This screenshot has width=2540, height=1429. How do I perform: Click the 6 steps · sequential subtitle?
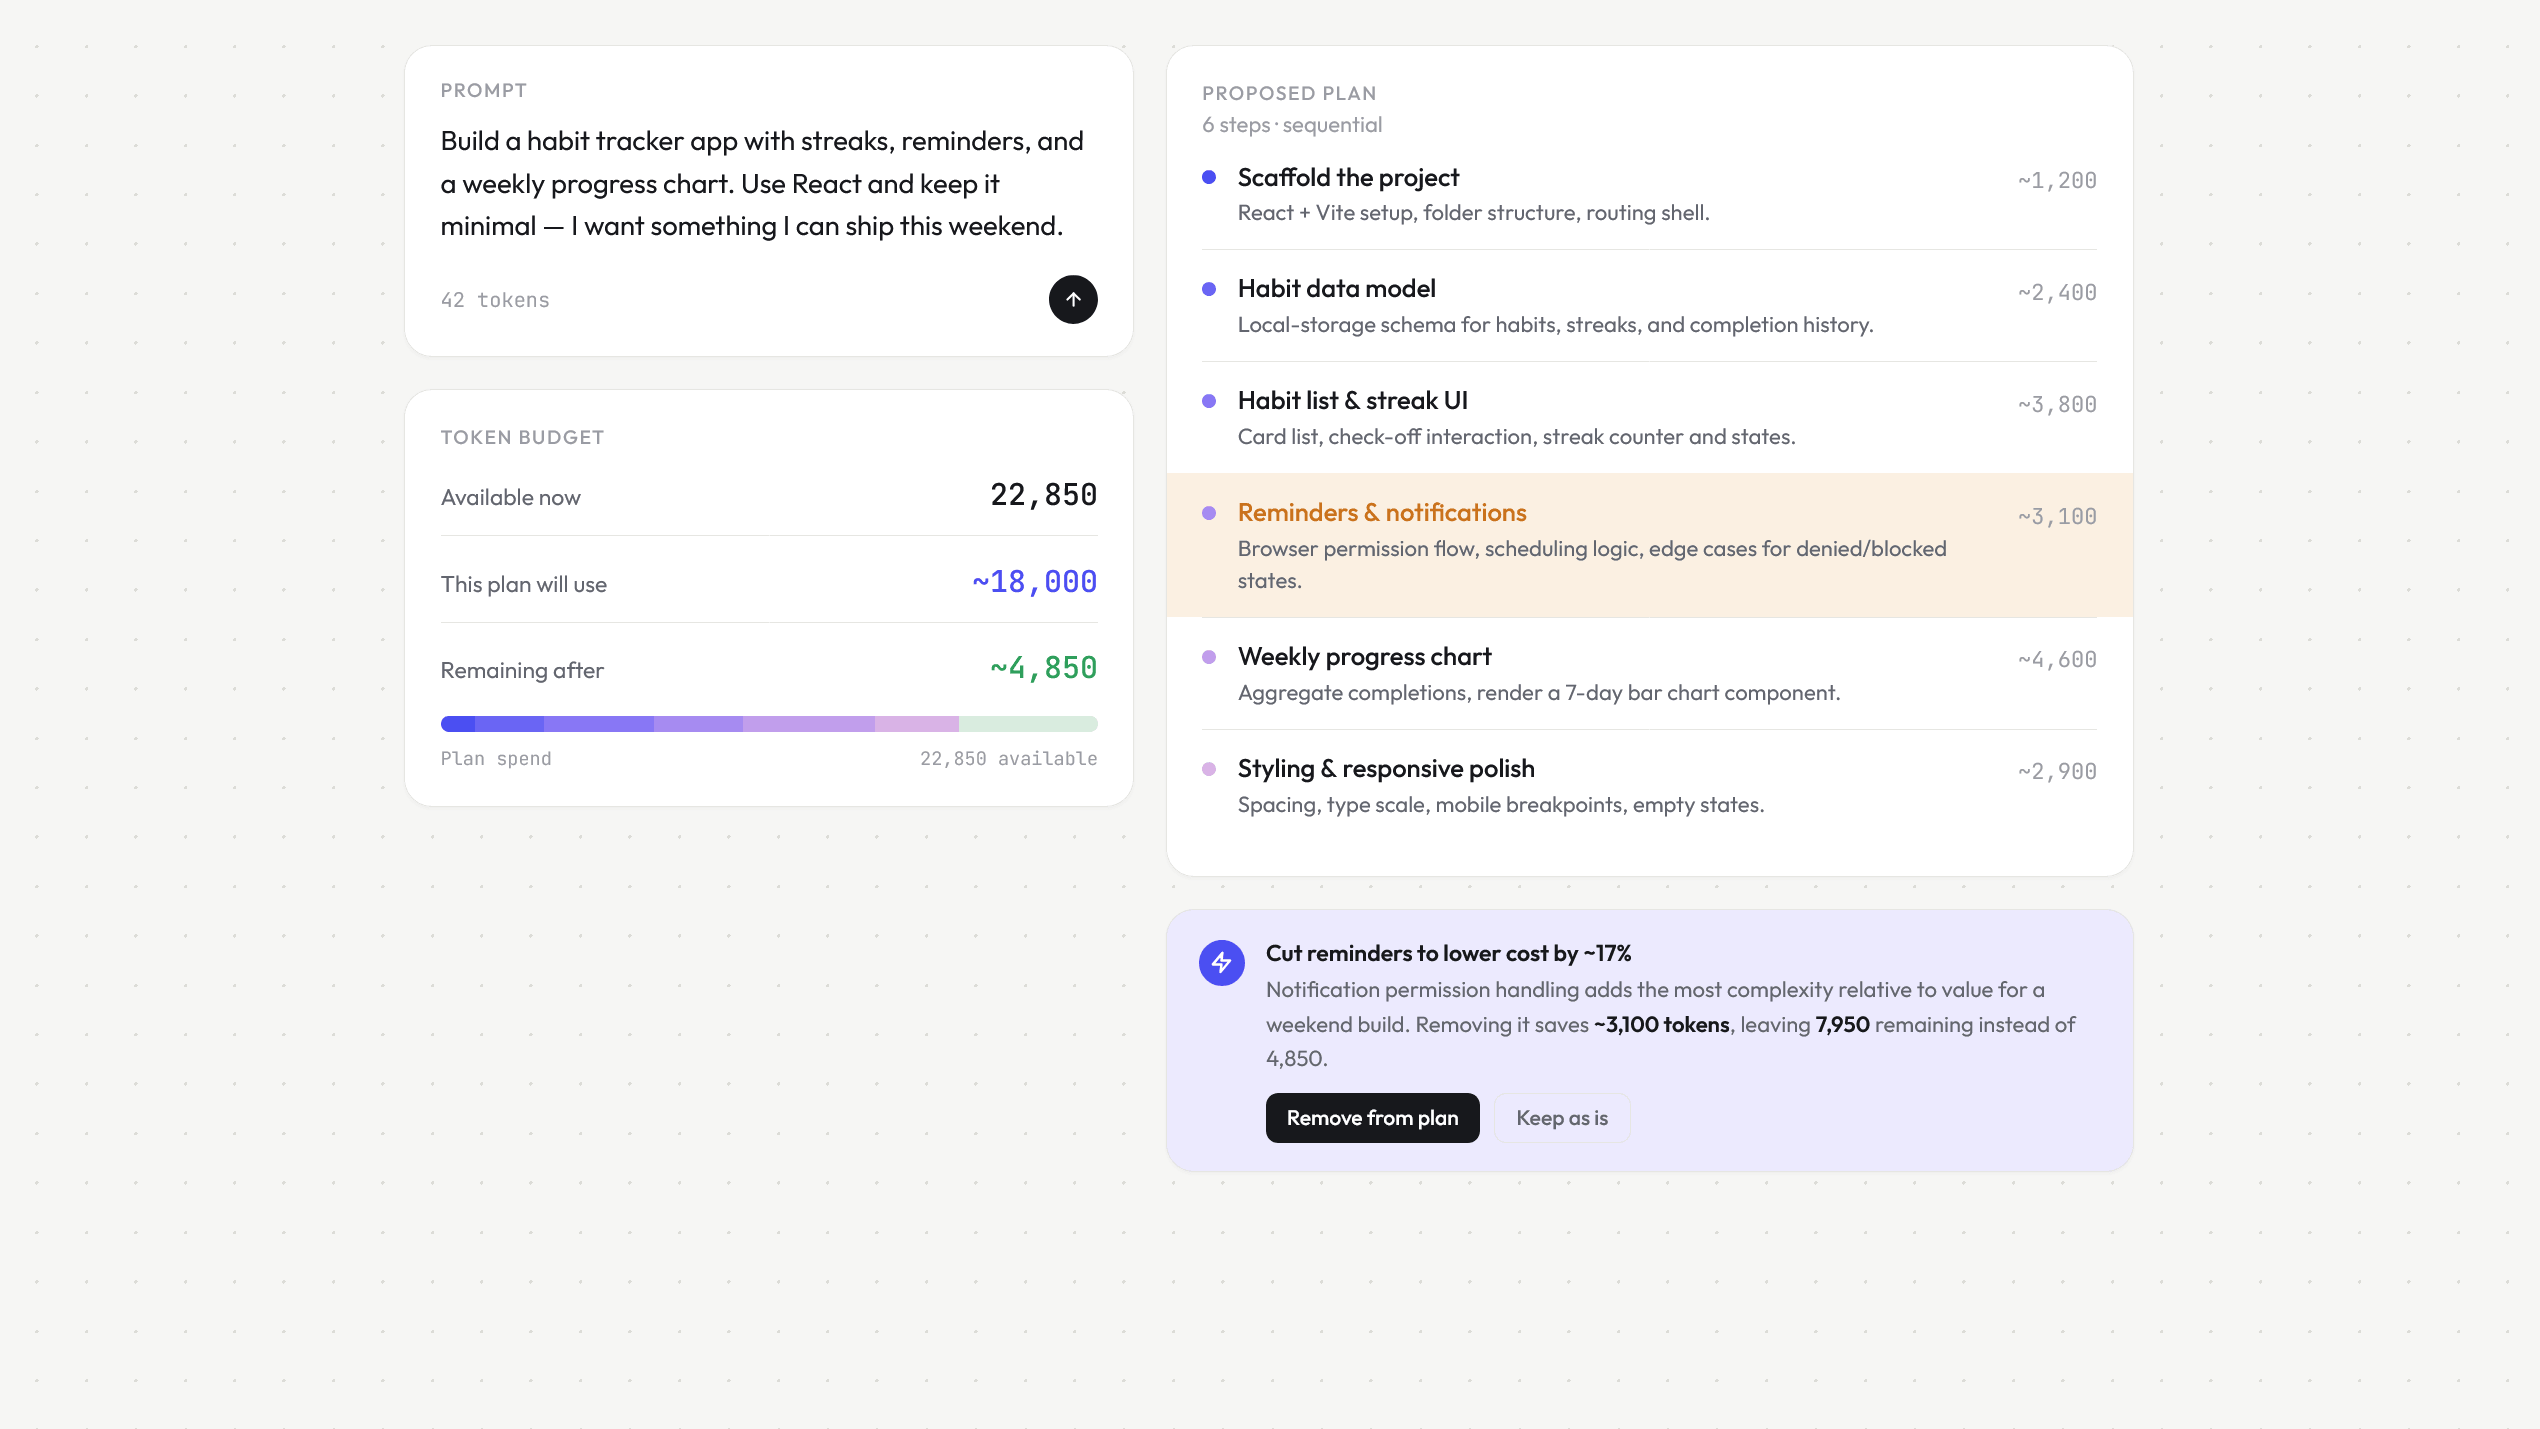pos(1292,125)
